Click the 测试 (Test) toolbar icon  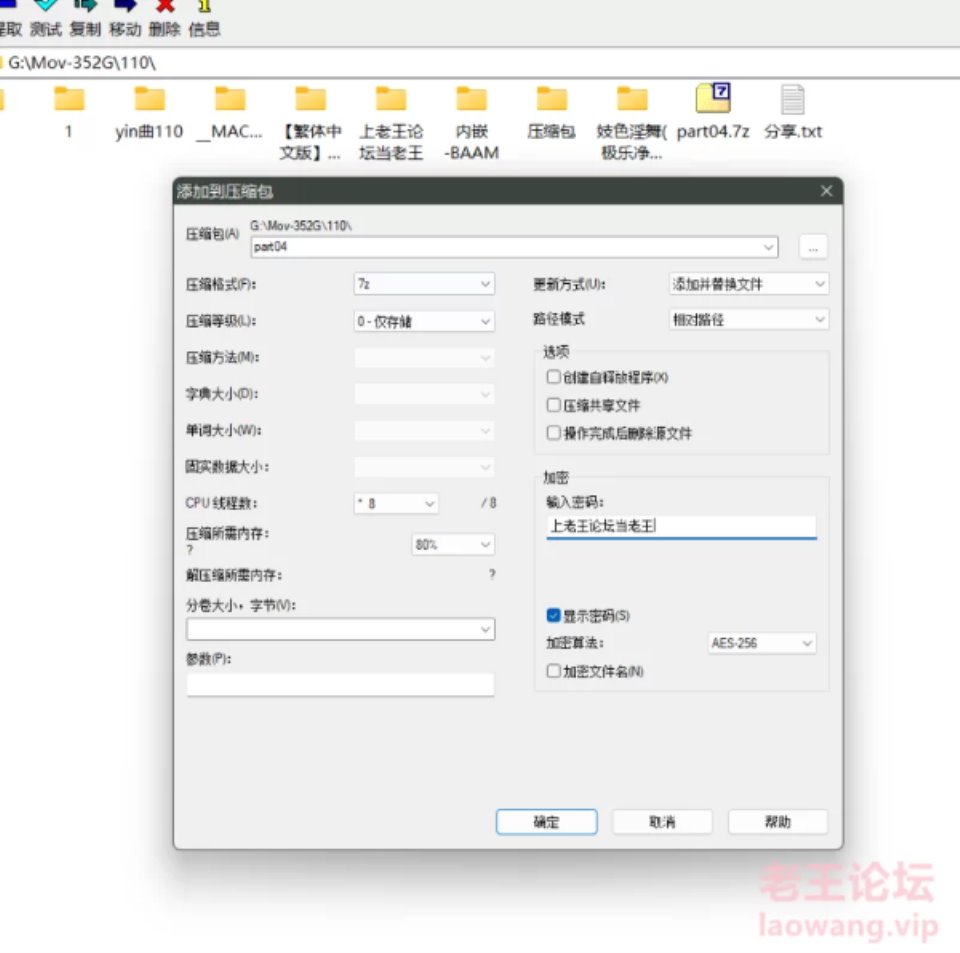[46, 17]
